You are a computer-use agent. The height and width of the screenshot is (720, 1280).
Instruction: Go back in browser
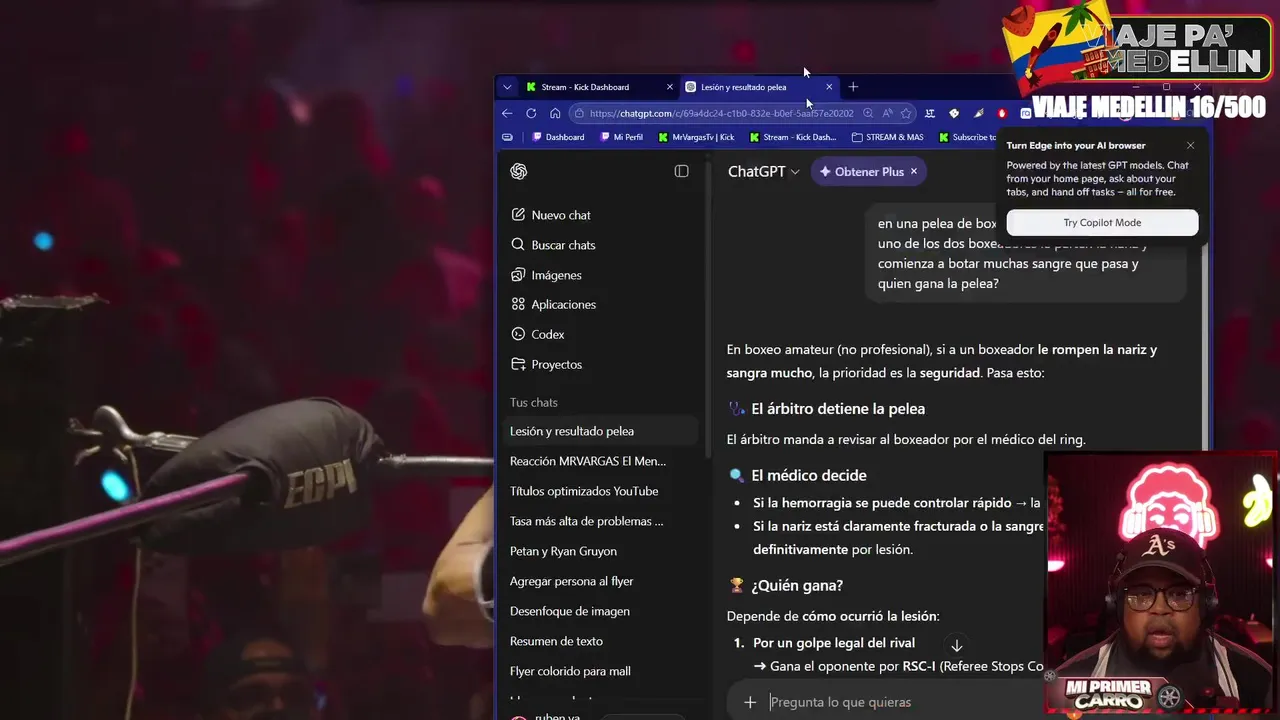point(507,113)
